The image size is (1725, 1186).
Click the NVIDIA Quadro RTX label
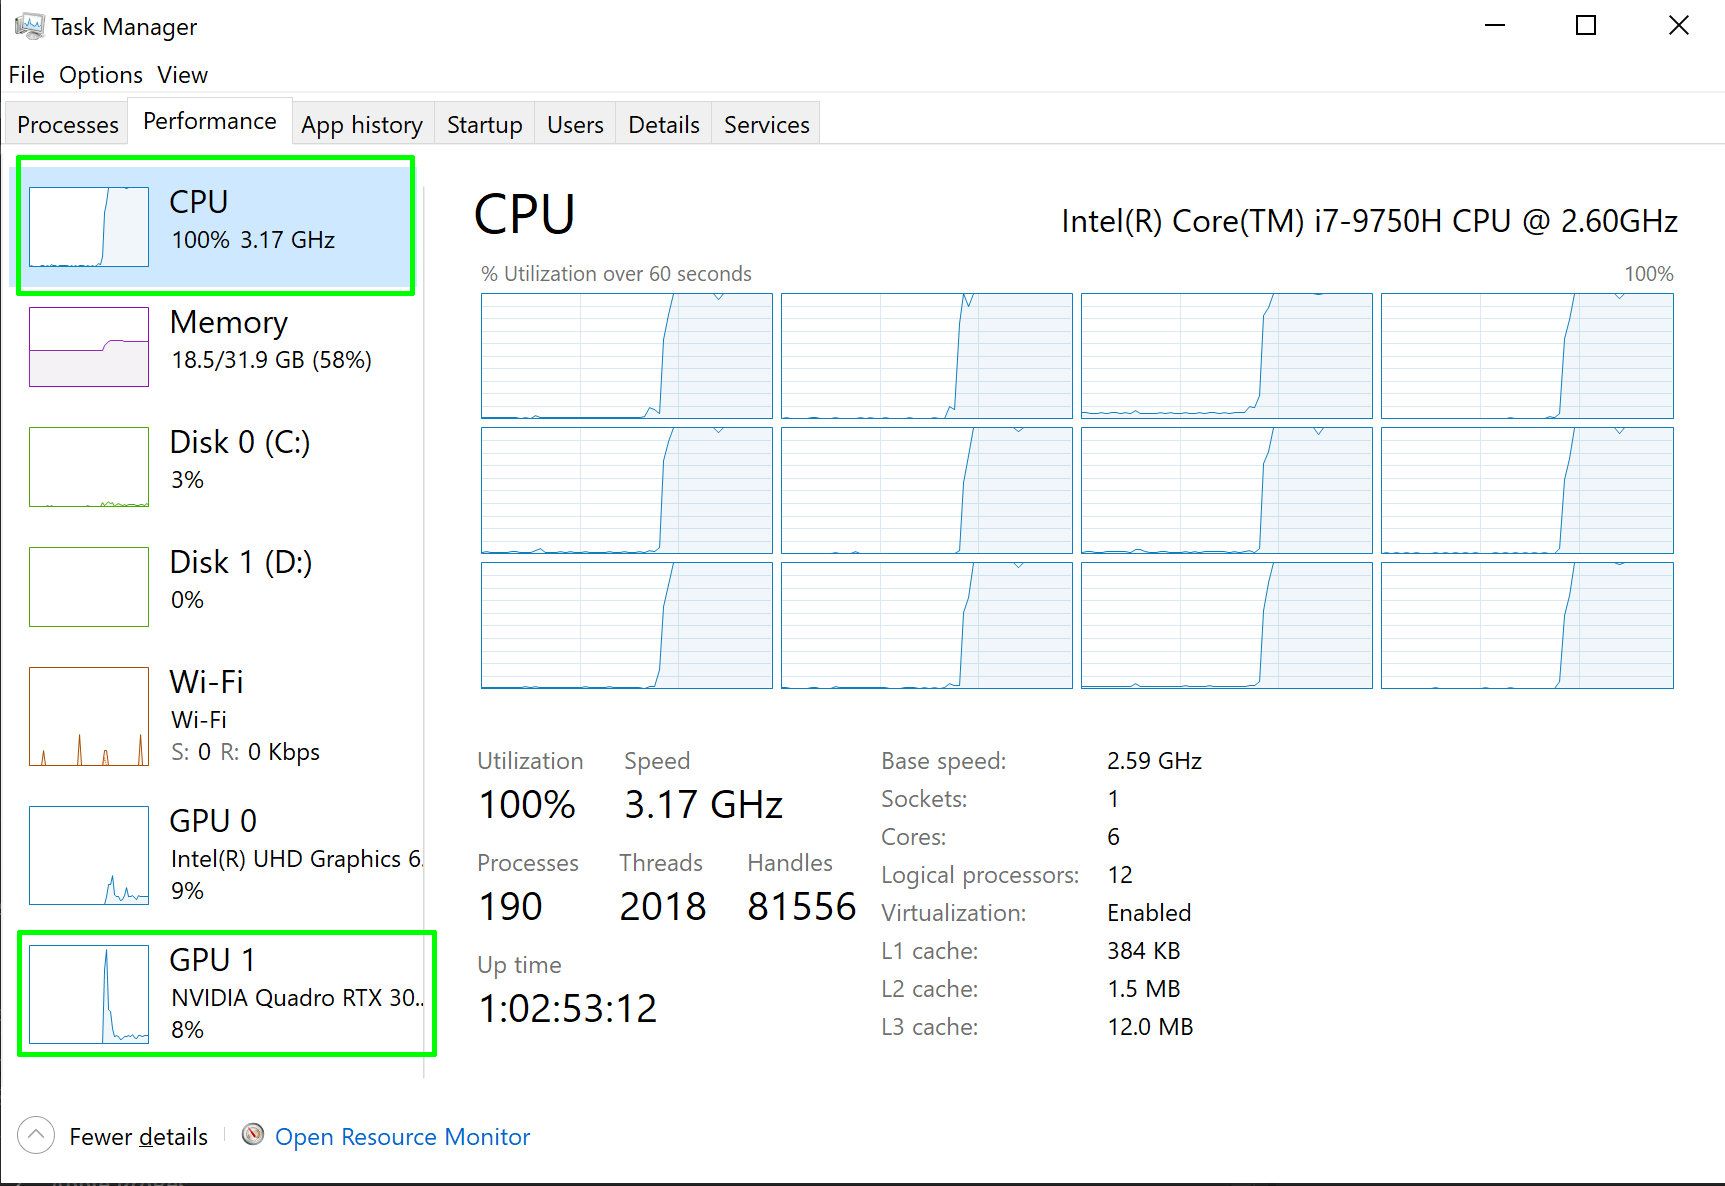[297, 998]
